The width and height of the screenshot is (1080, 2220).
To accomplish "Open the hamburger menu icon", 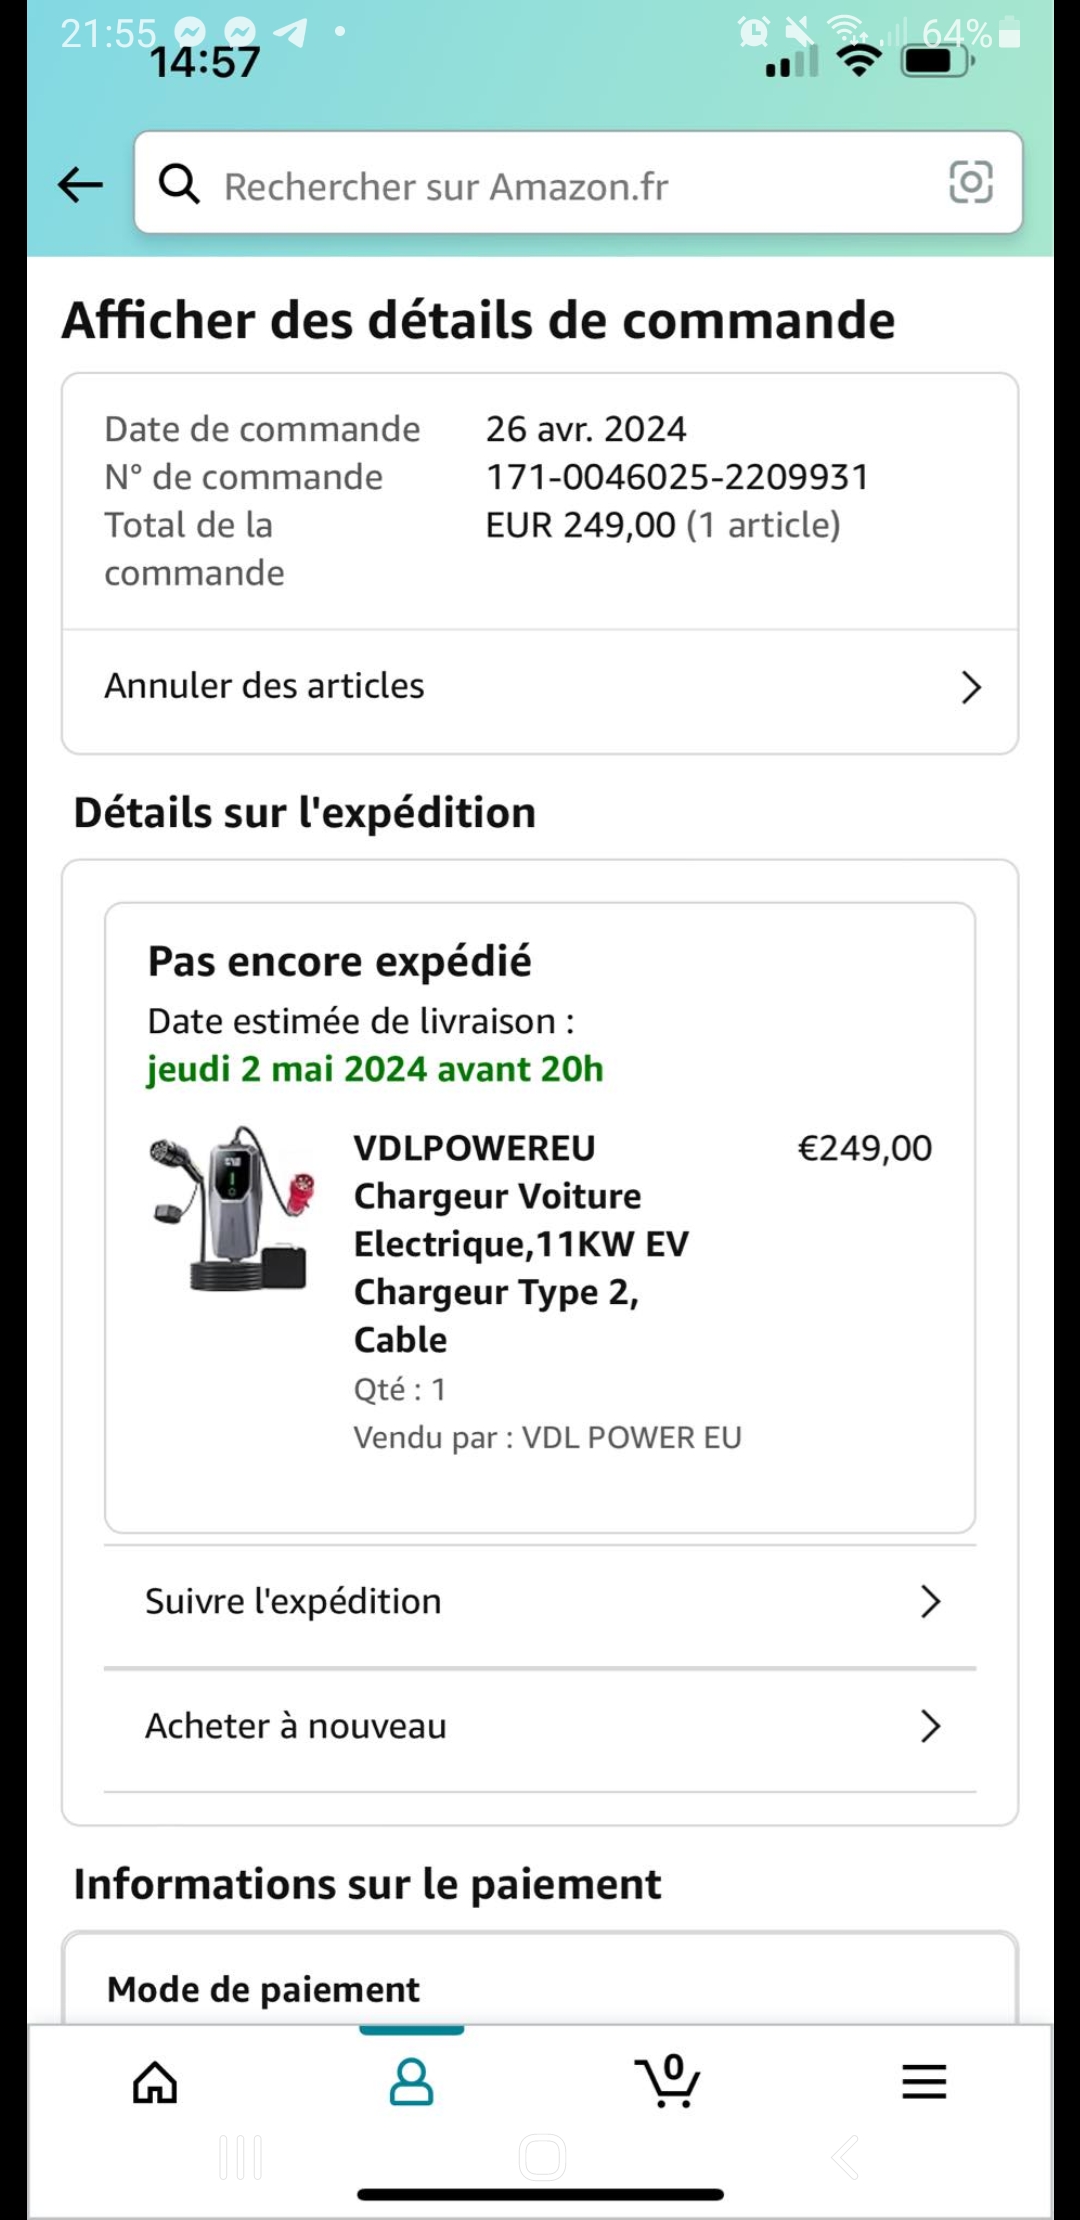I will pyautogui.click(x=924, y=2082).
